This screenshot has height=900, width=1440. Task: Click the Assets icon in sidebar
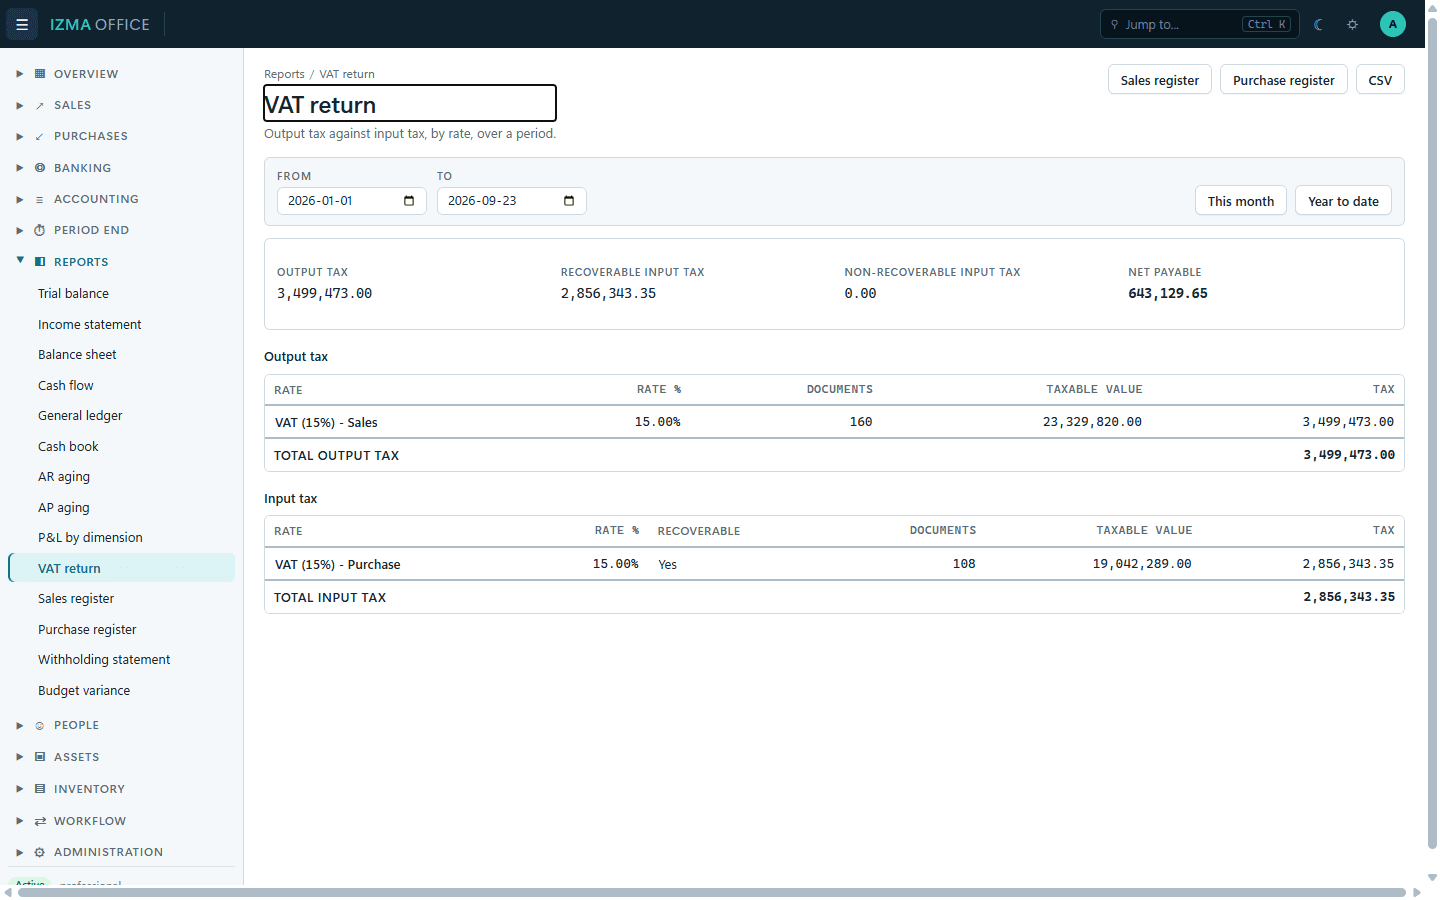point(40,757)
